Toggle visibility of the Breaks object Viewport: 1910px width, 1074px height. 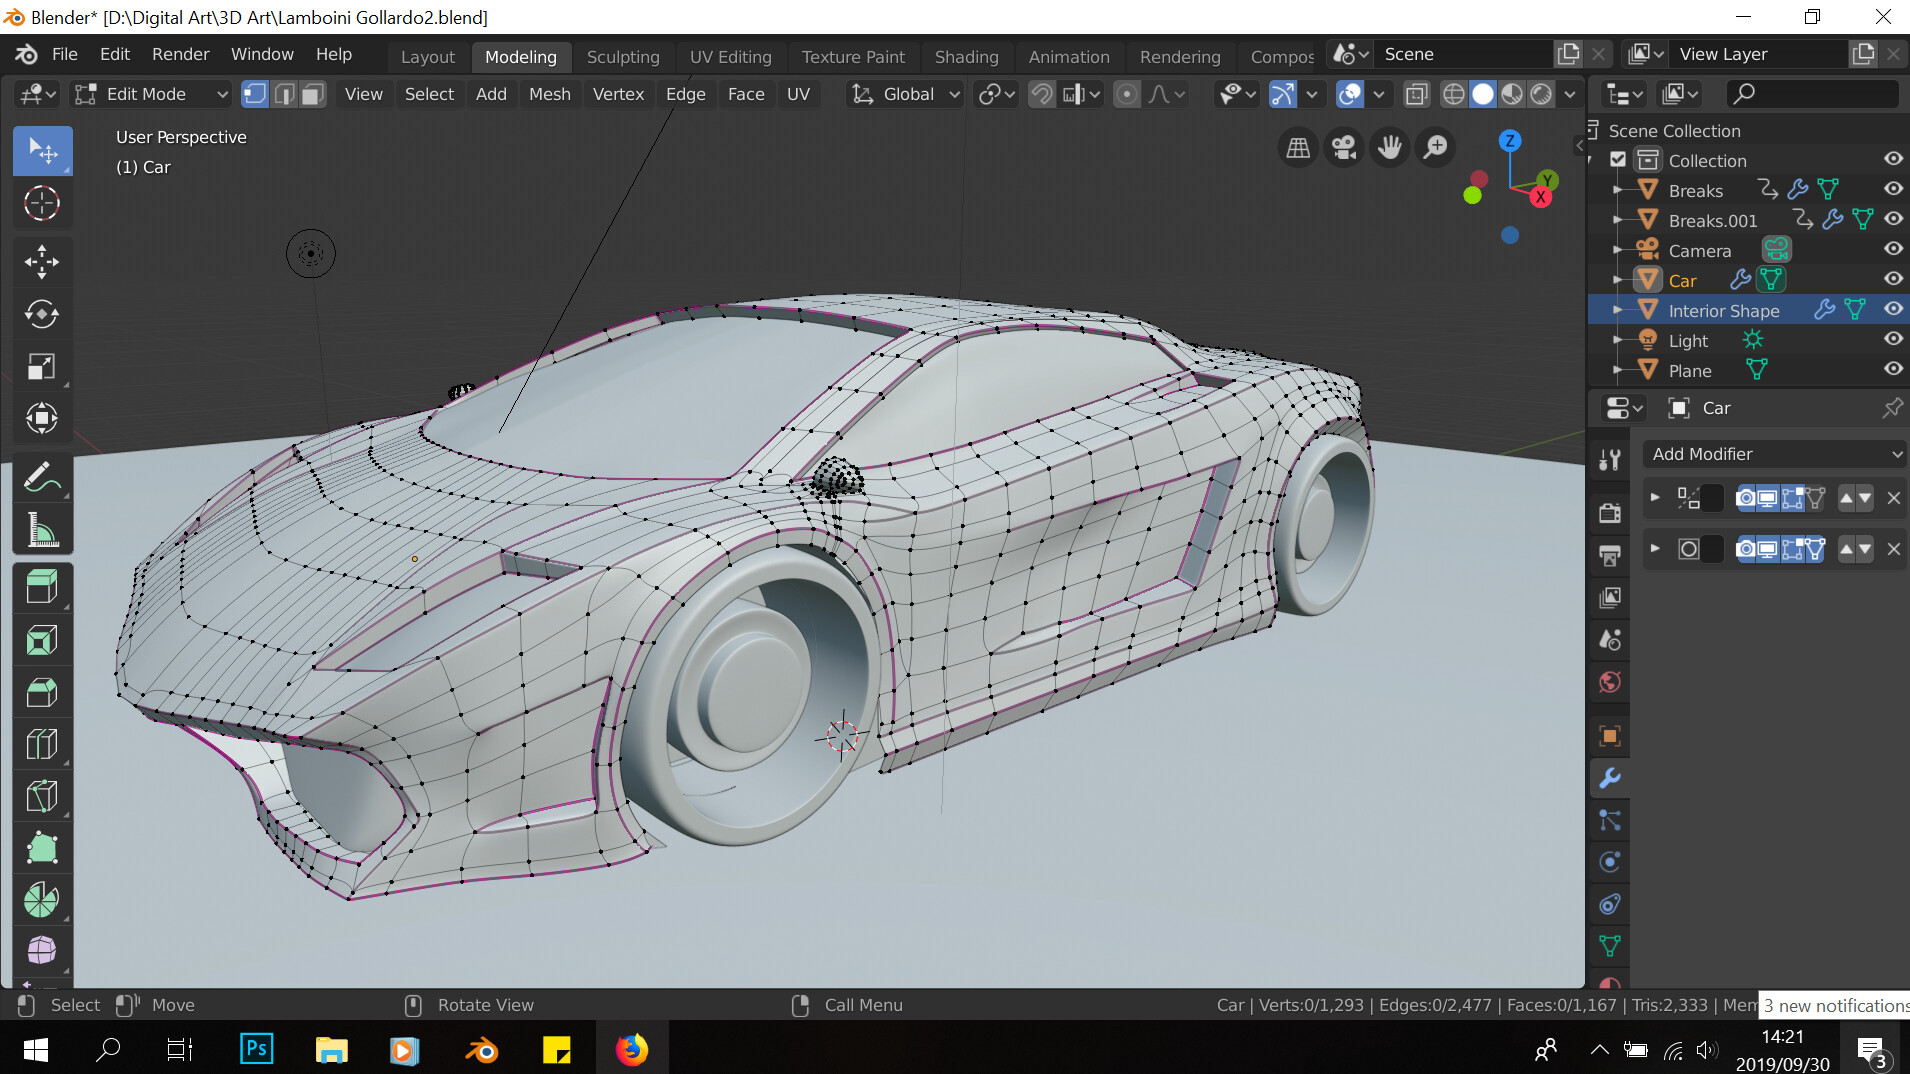tap(1893, 190)
